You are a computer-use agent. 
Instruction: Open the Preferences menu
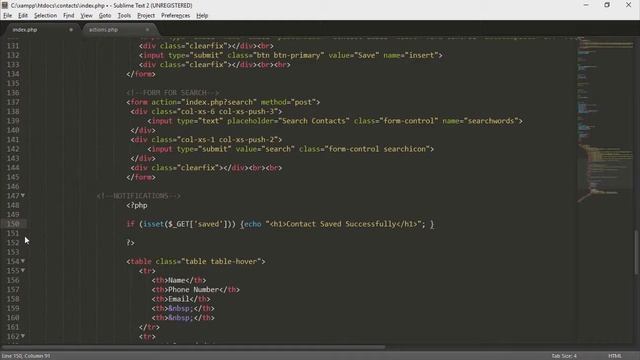click(x=176, y=16)
